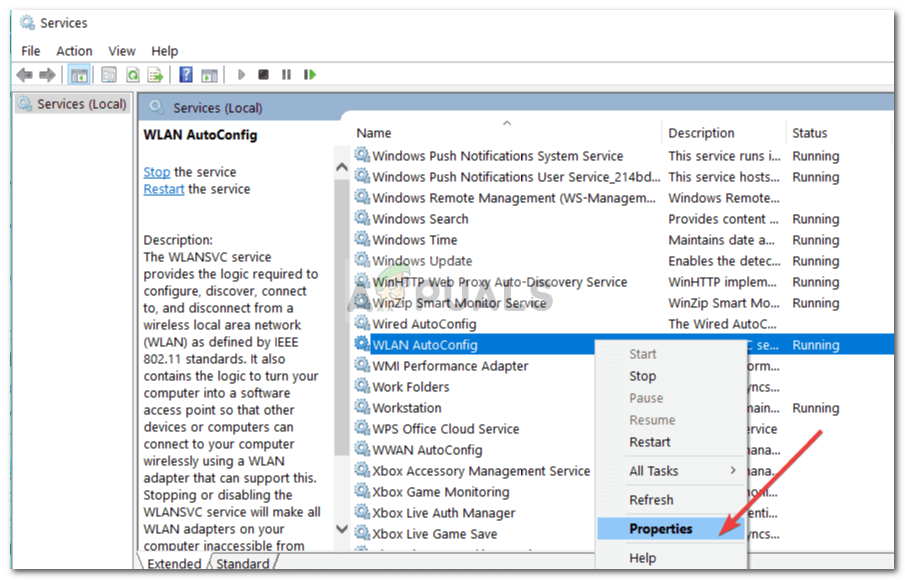Click the Stop the service link
The height and width of the screenshot is (580, 905).
(156, 171)
